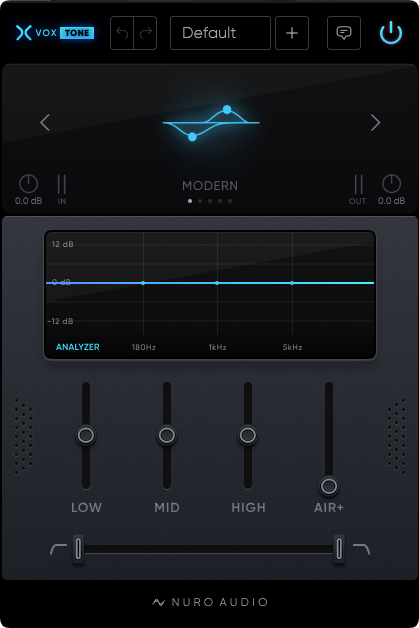Click the 5kHz EQ node
This screenshot has height=628, width=419.
[292, 283]
